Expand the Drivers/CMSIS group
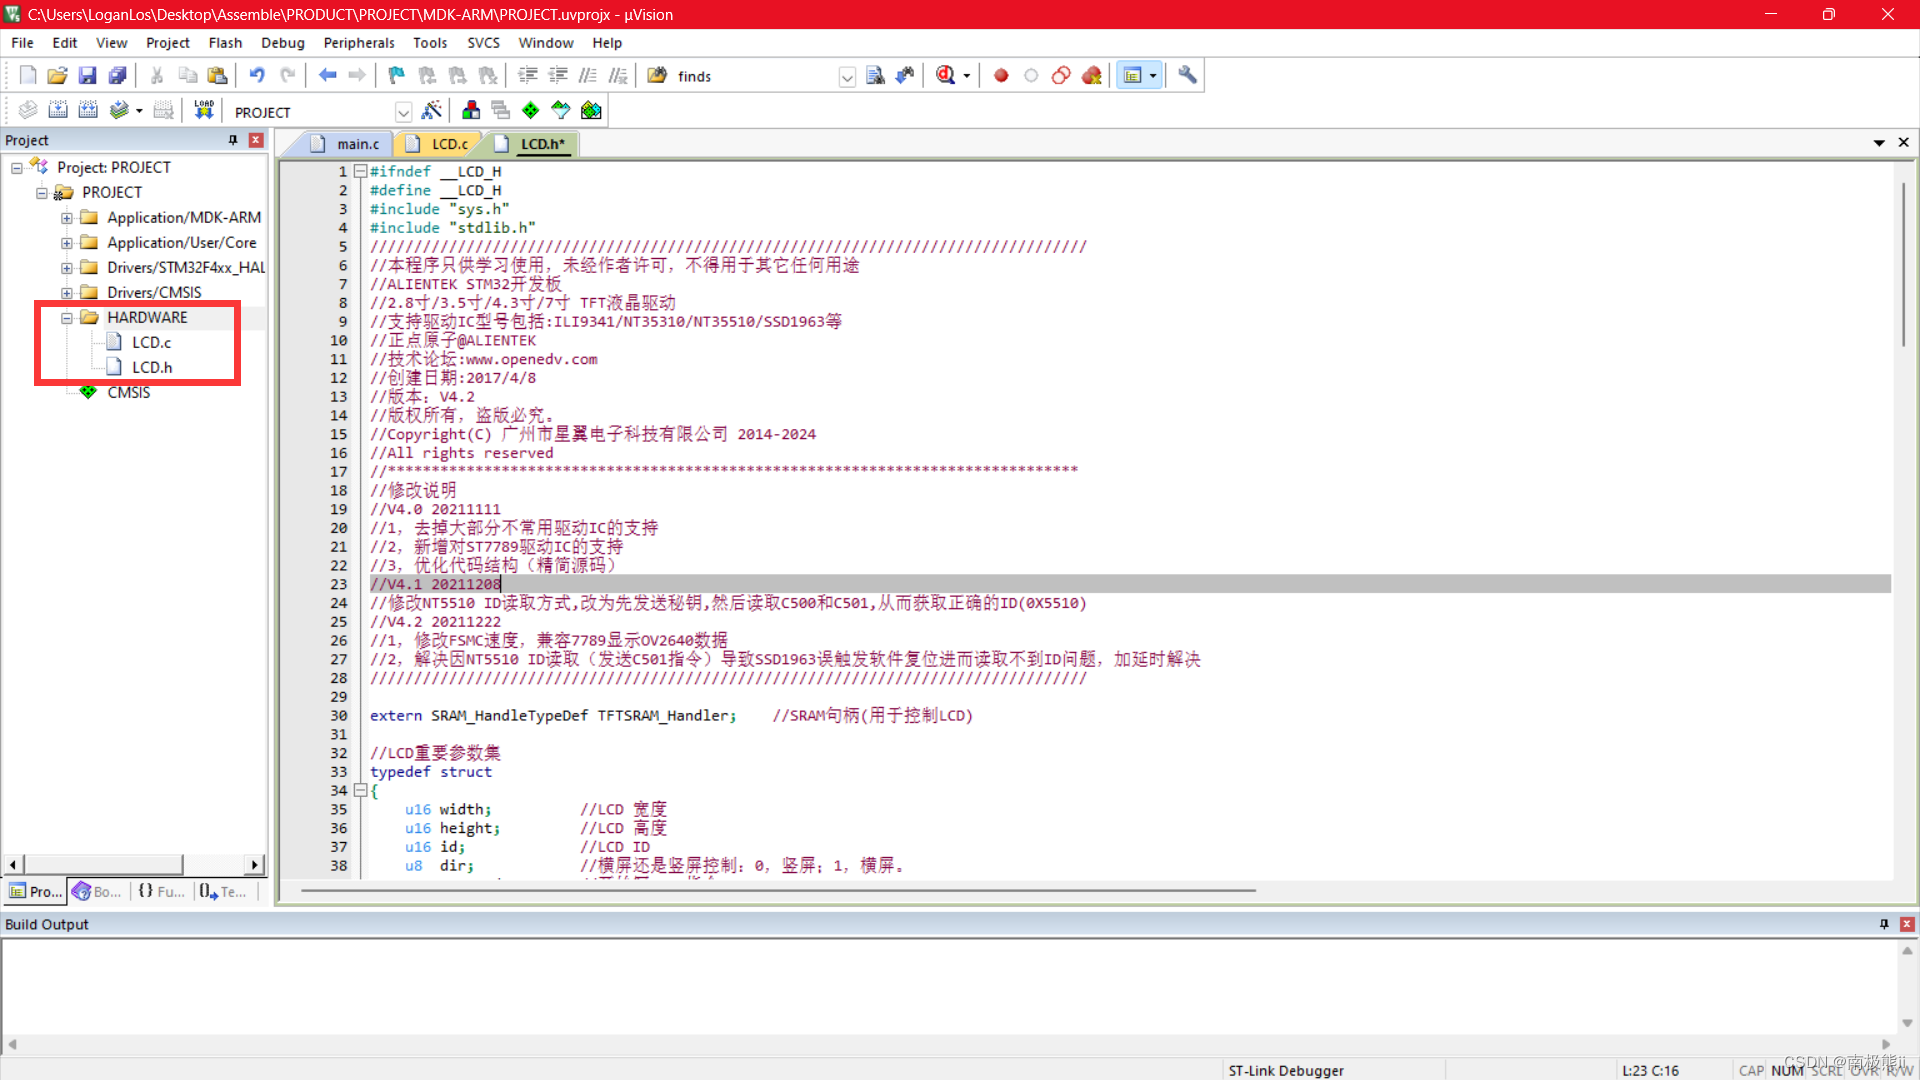The height and width of the screenshot is (1080, 1920). (x=66, y=292)
